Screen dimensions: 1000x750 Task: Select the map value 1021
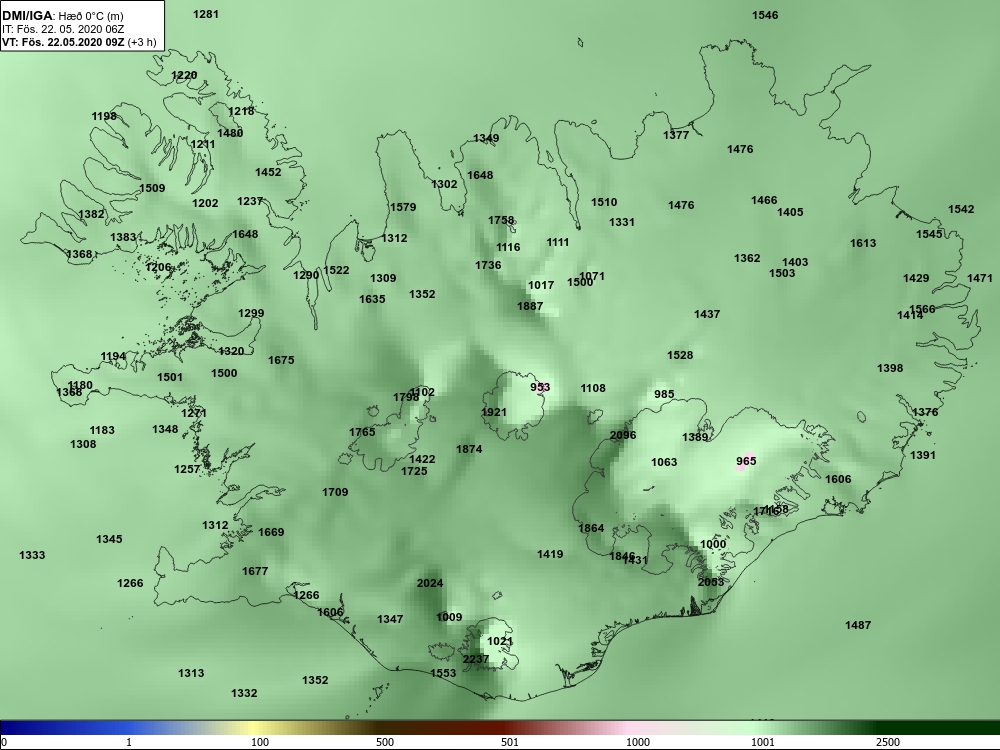pos(499,642)
